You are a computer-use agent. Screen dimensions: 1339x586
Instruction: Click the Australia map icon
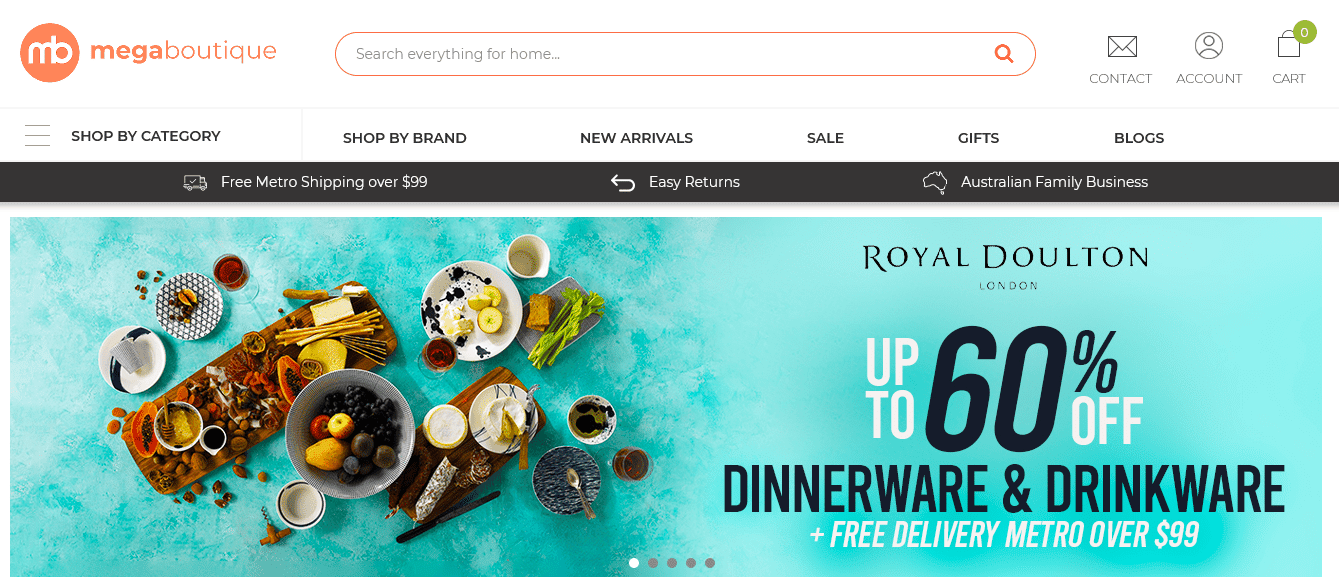pos(935,182)
